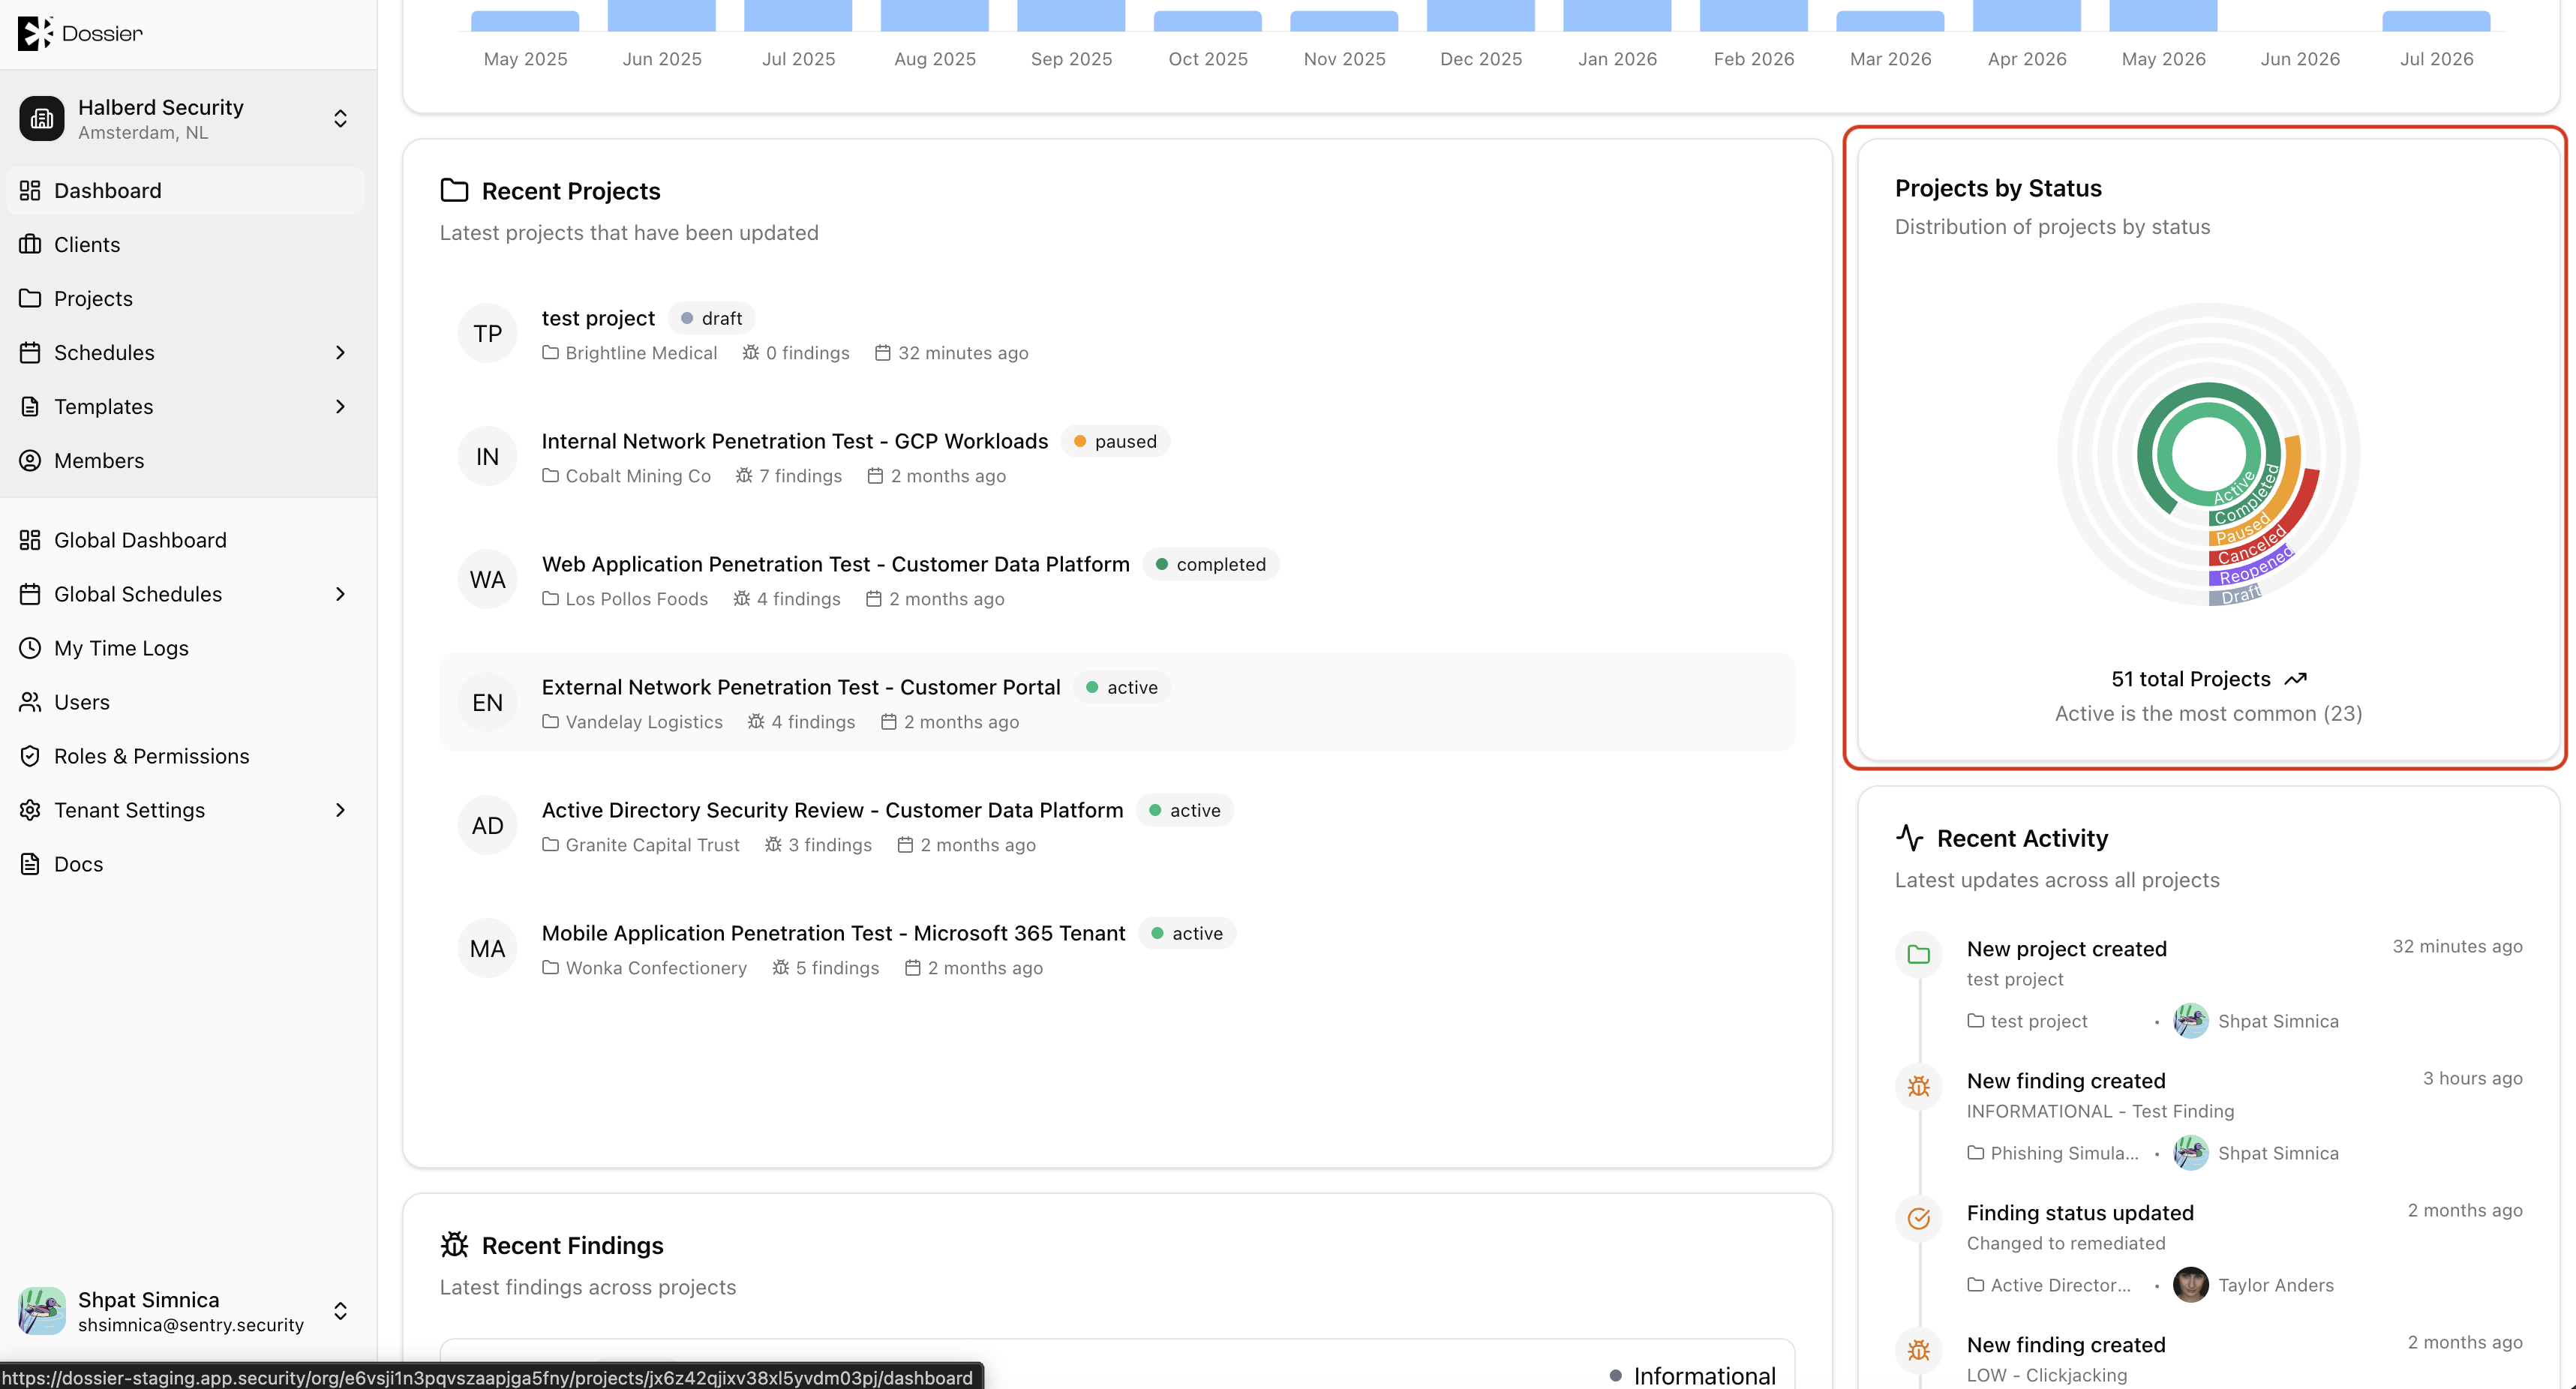Click the New project created folder icon
This screenshot has height=1389, width=2576.
click(1918, 954)
